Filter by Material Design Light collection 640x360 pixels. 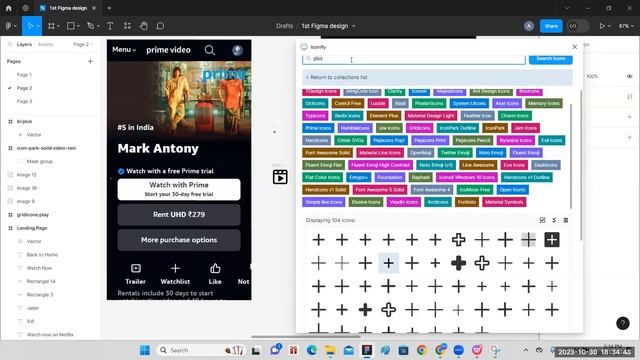click(x=431, y=116)
